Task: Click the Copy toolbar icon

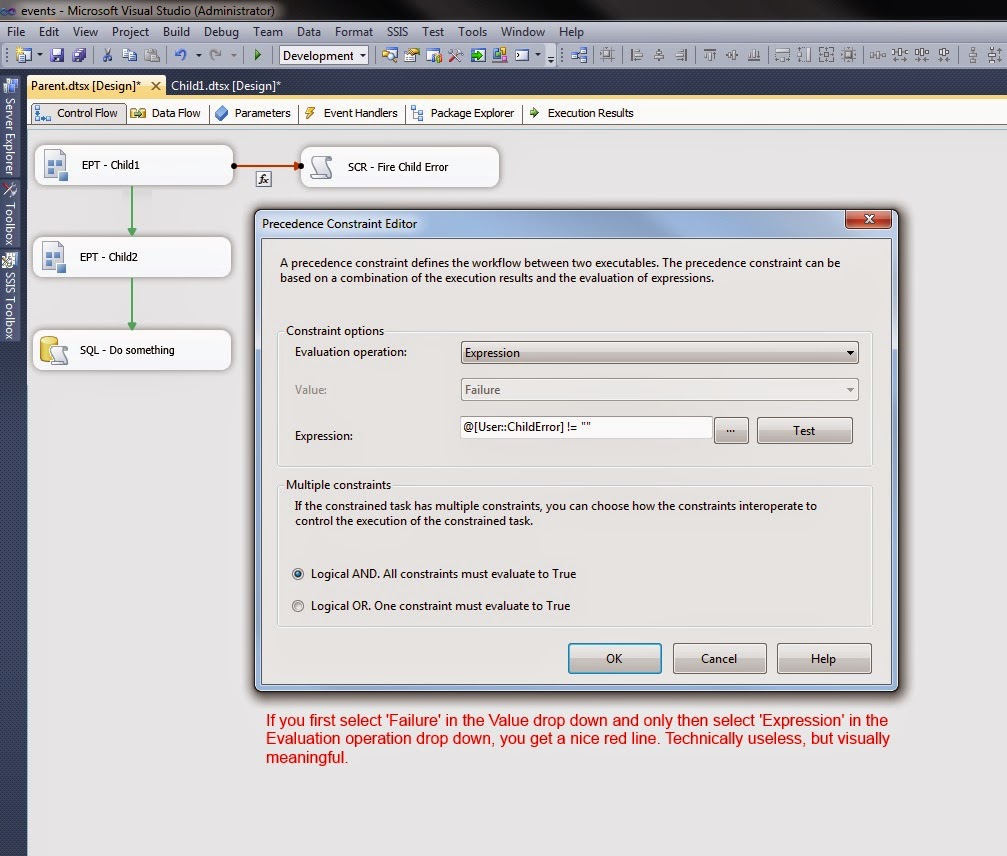Action: click(x=129, y=55)
